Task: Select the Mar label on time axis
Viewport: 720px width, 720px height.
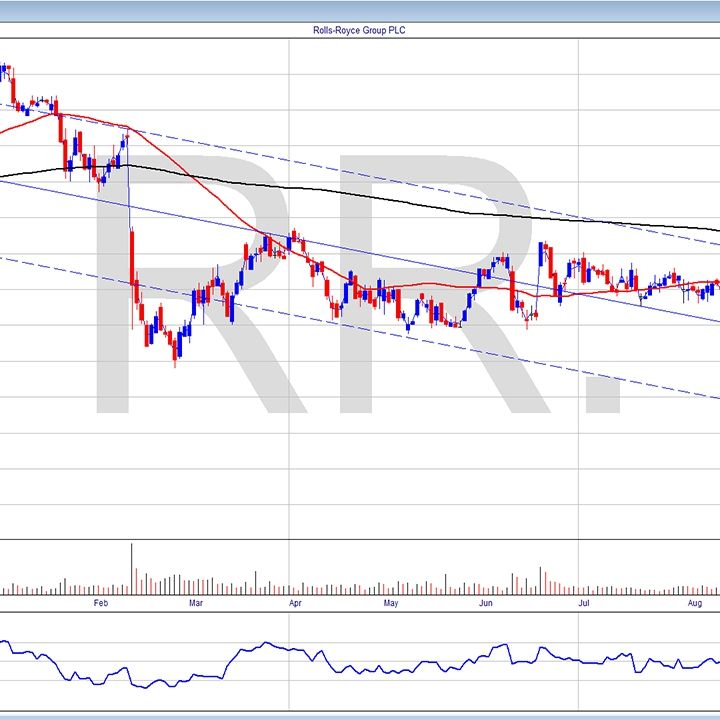Action: point(197,604)
